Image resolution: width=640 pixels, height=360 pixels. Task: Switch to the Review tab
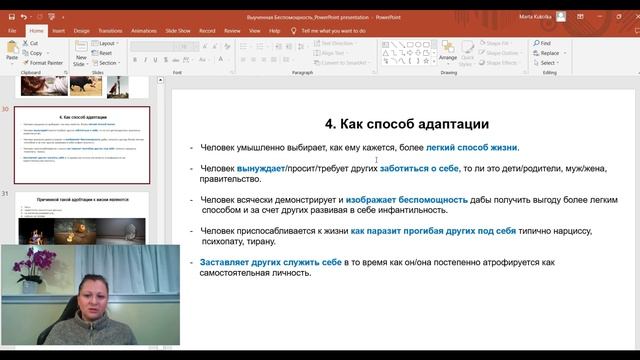tap(232, 31)
